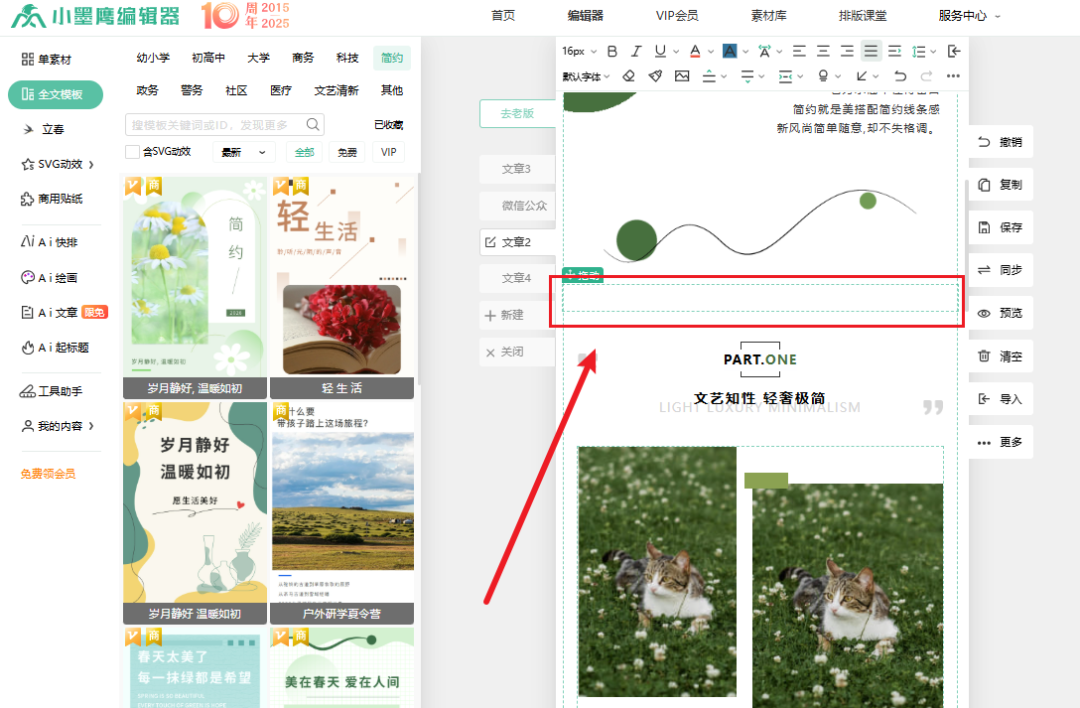Click the 预览 preview button
This screenshot has width=1080, height=708.
[1000, 313]
